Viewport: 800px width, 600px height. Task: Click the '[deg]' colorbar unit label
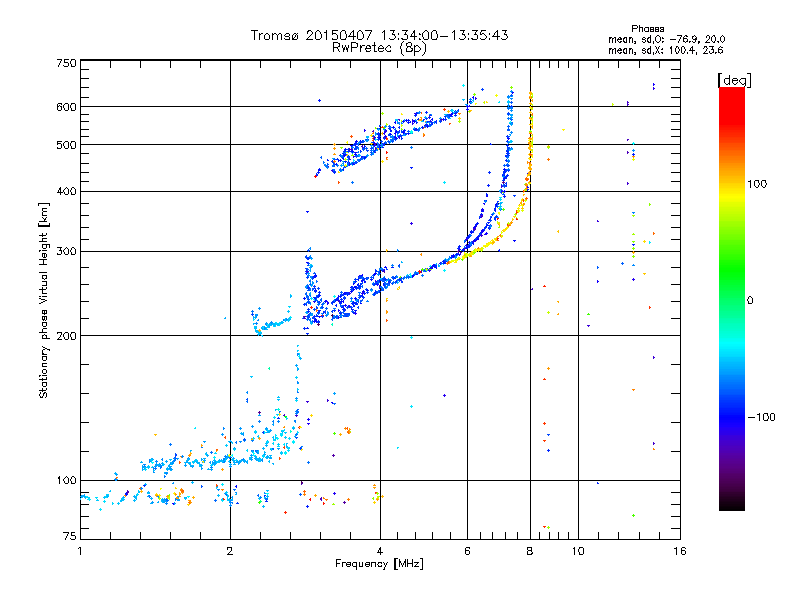(x=734, y=80)
